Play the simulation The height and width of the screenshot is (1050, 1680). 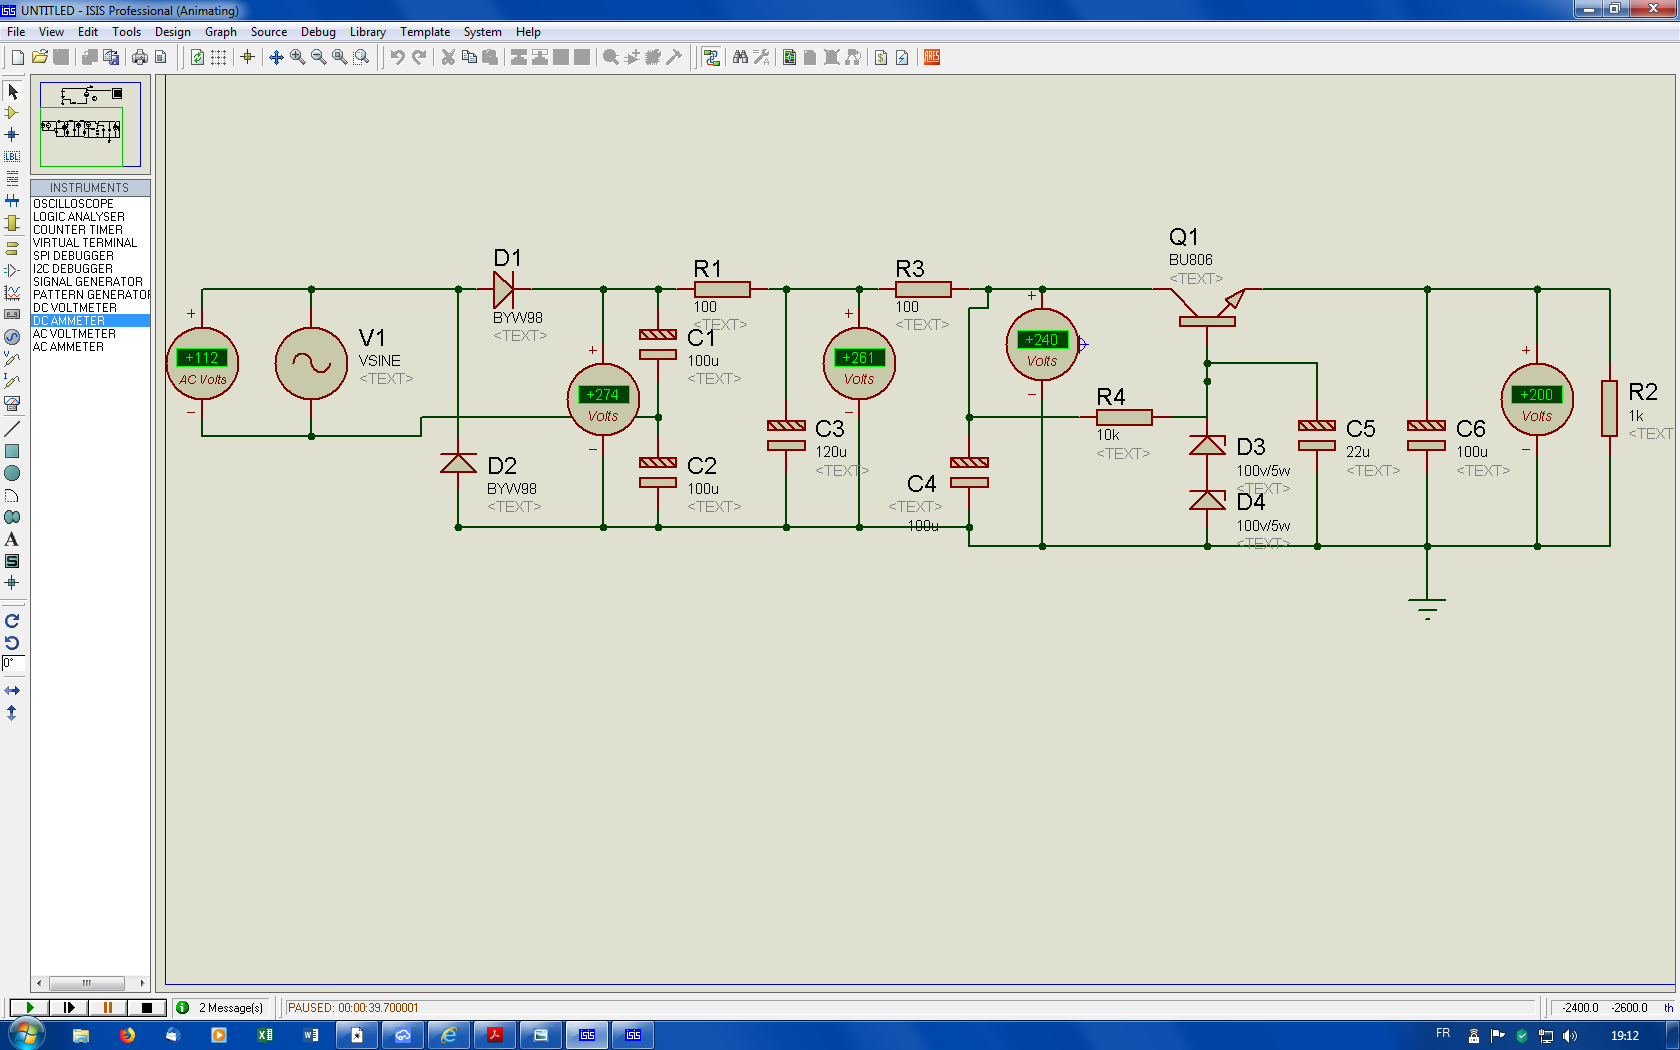pyautogui.click(x=30, y=1007)
